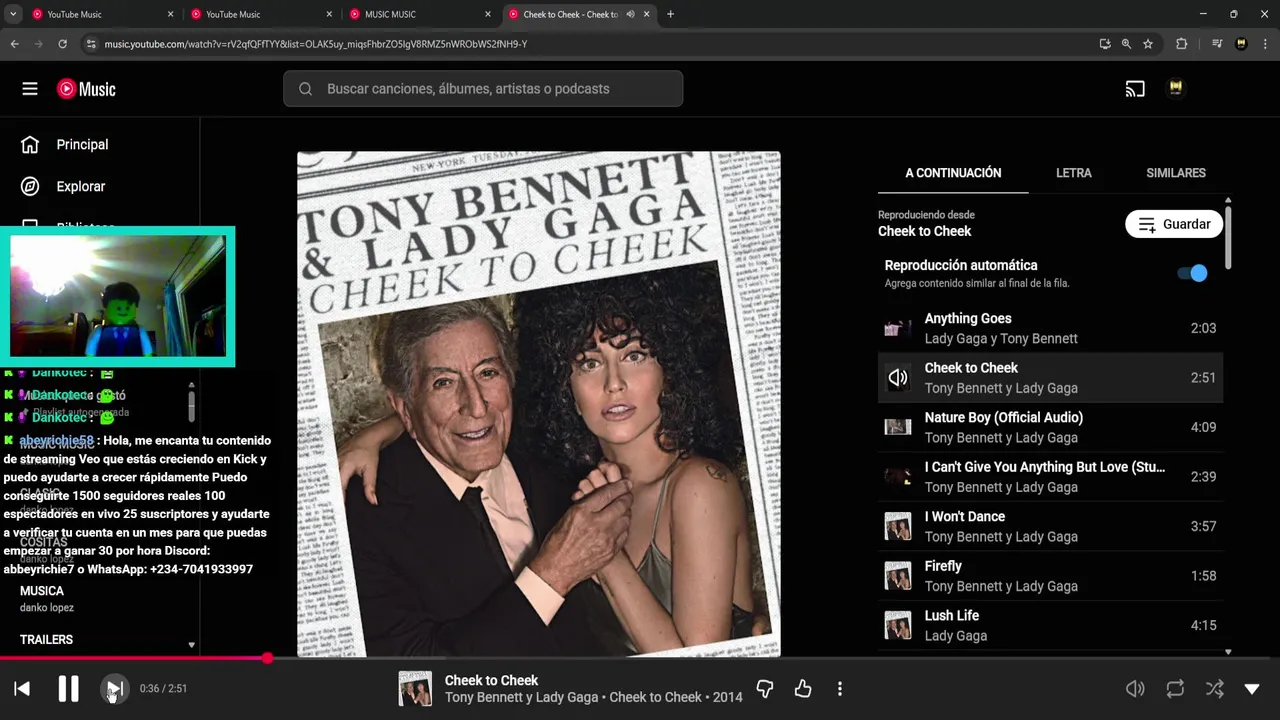Open the browser extensions puzzle icon

(1182, 44)
